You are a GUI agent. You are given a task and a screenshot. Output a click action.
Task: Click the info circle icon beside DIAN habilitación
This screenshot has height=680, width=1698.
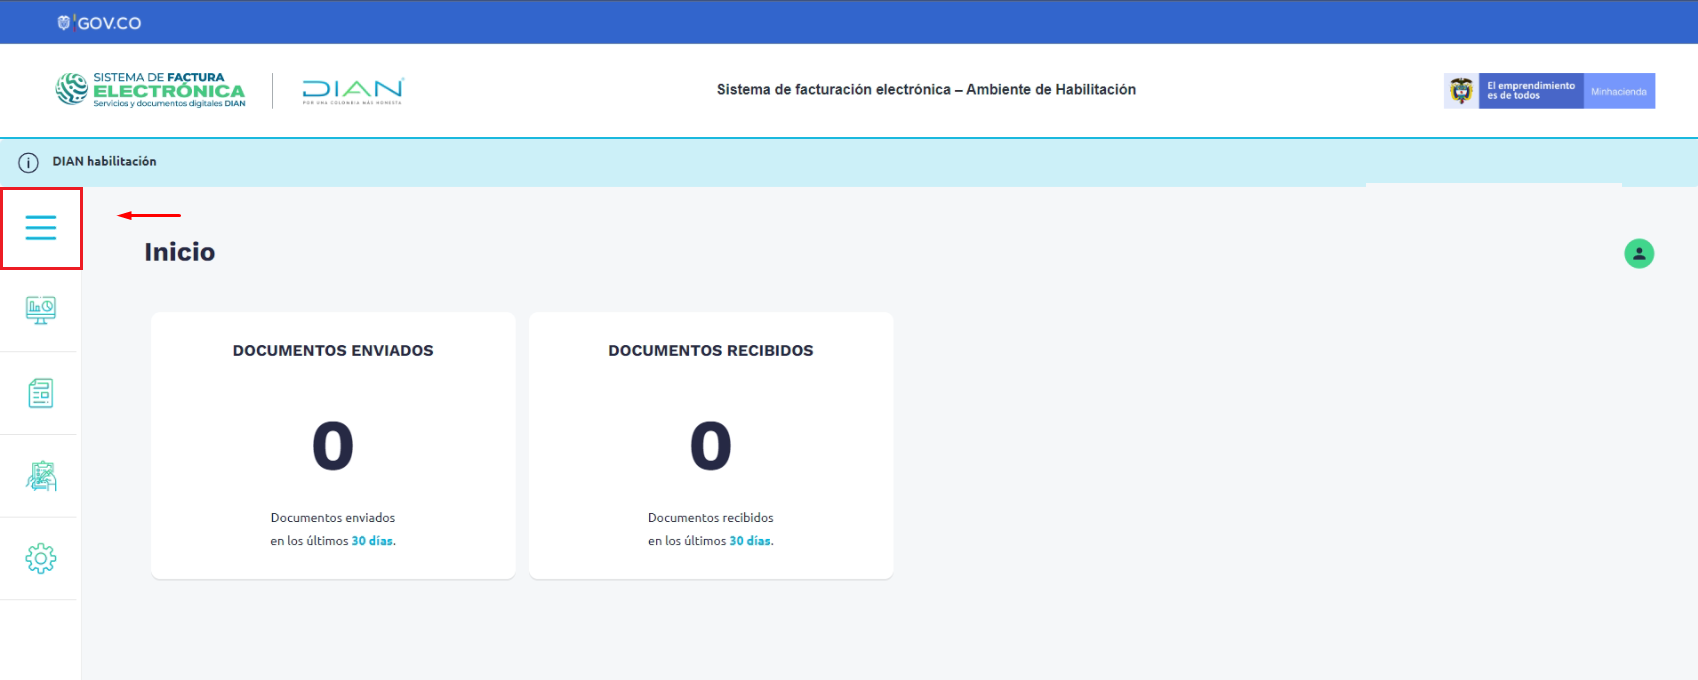pos(29,162)
